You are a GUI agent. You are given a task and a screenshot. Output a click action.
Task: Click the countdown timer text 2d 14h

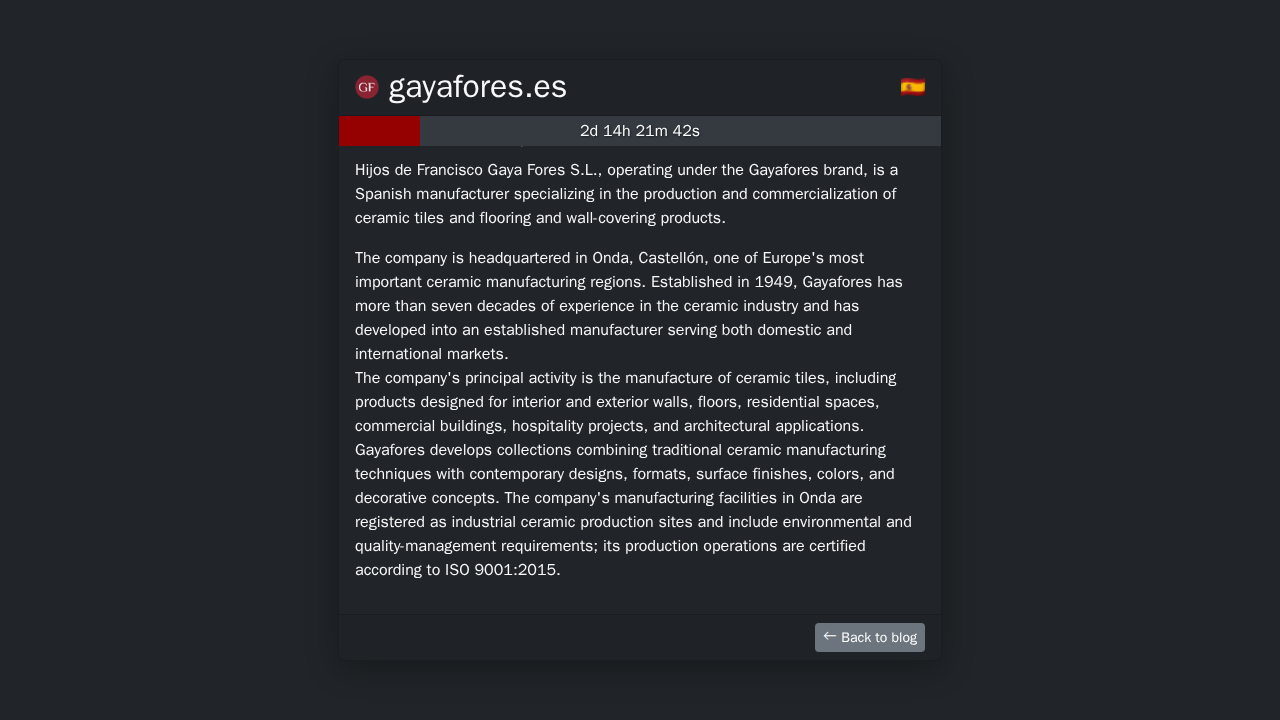click(x=605, y=131)
